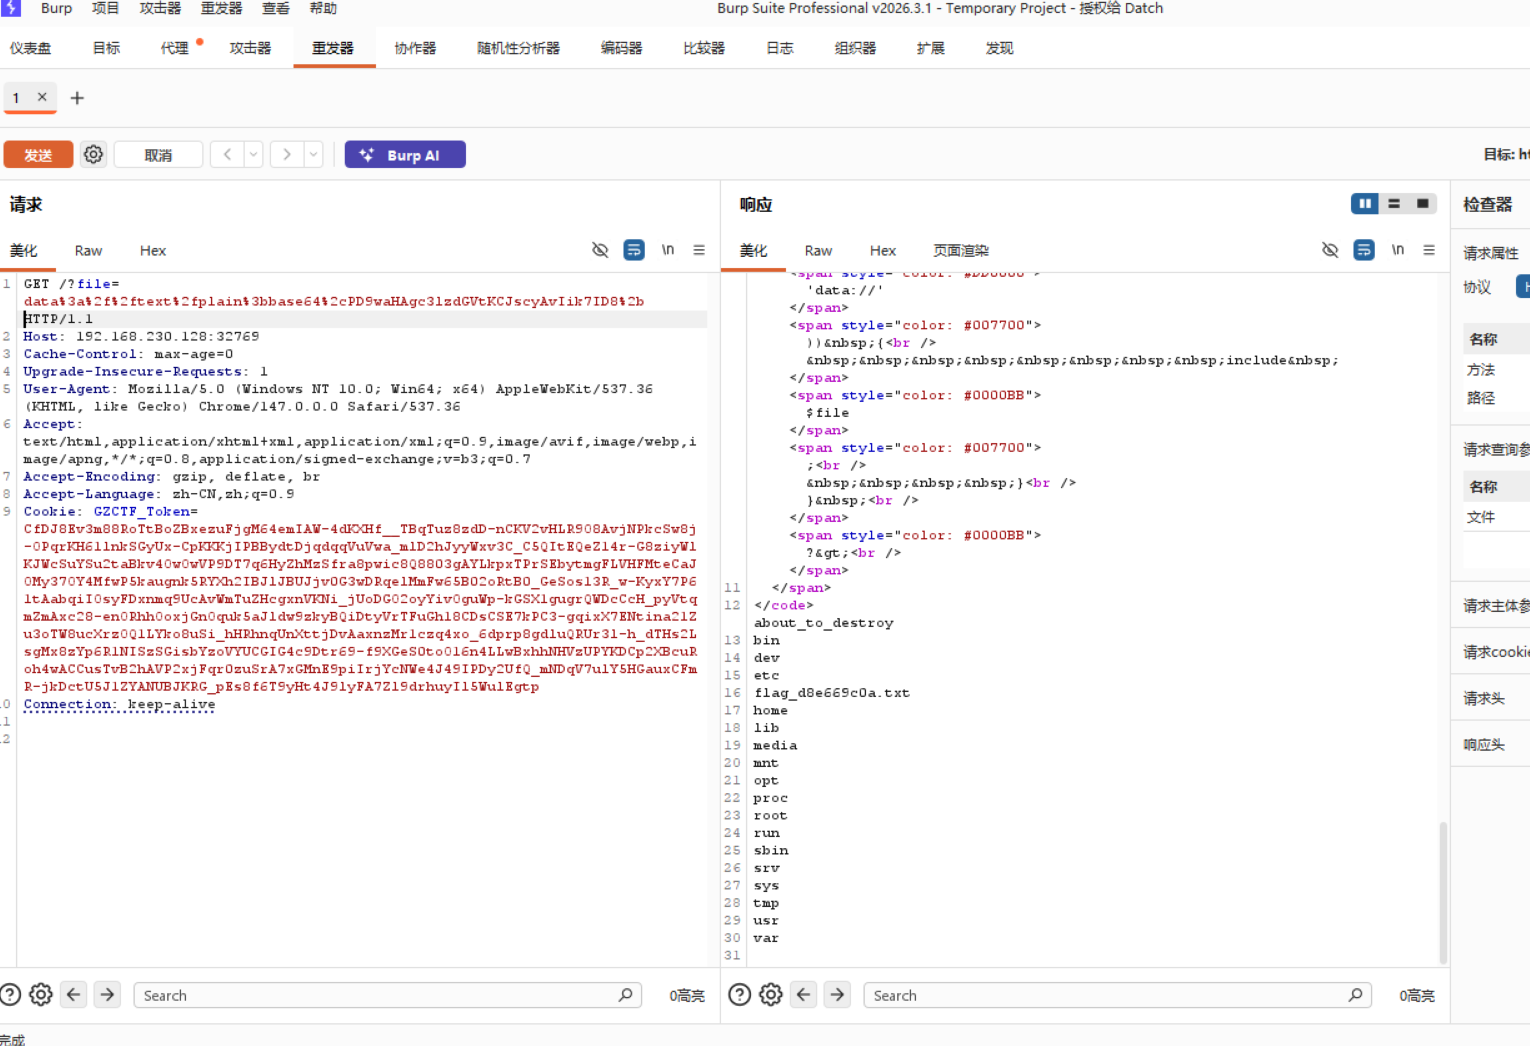Open the back-history dropdown arrow

tap(254, 155)
